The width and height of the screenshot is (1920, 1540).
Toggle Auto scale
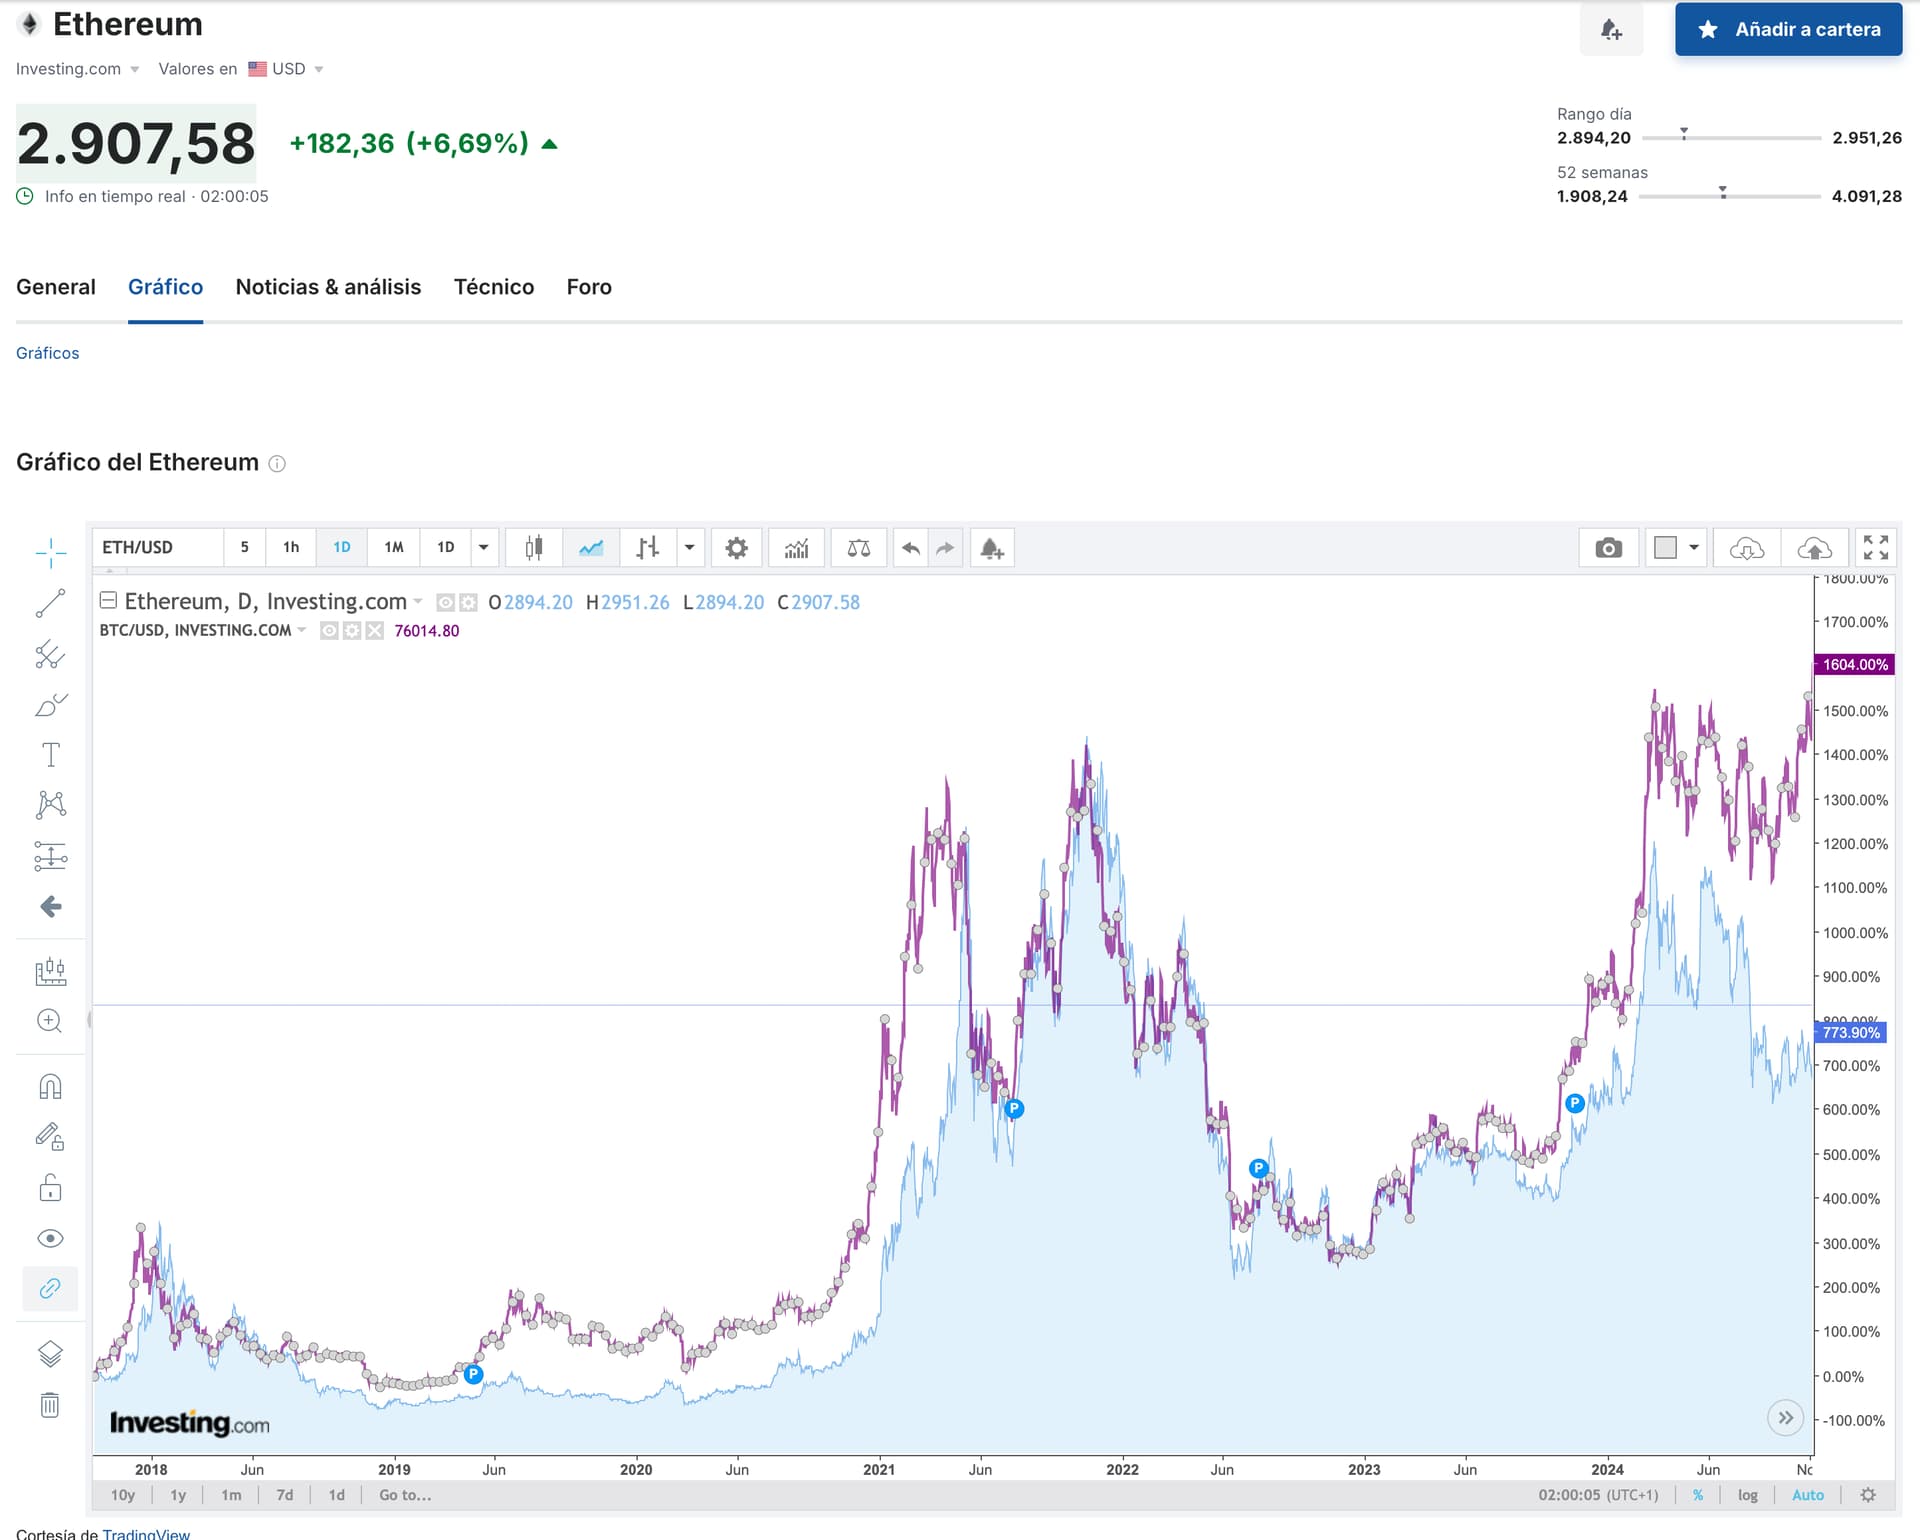point(1808,1495)
